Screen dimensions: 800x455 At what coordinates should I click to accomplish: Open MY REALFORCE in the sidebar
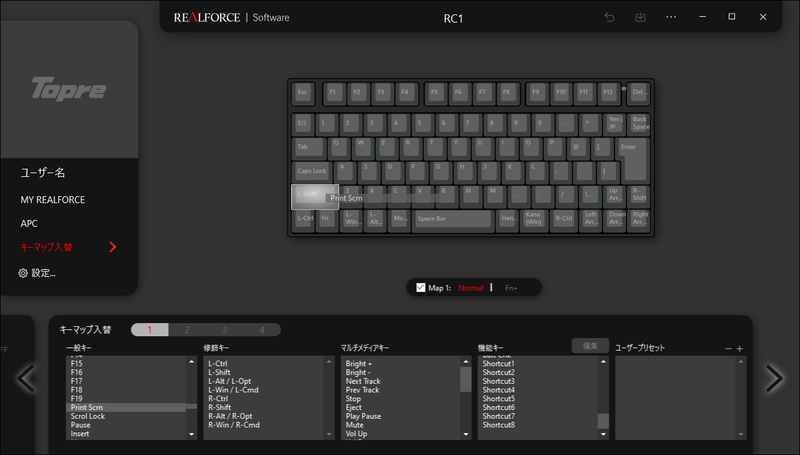[x=53, y=200]
